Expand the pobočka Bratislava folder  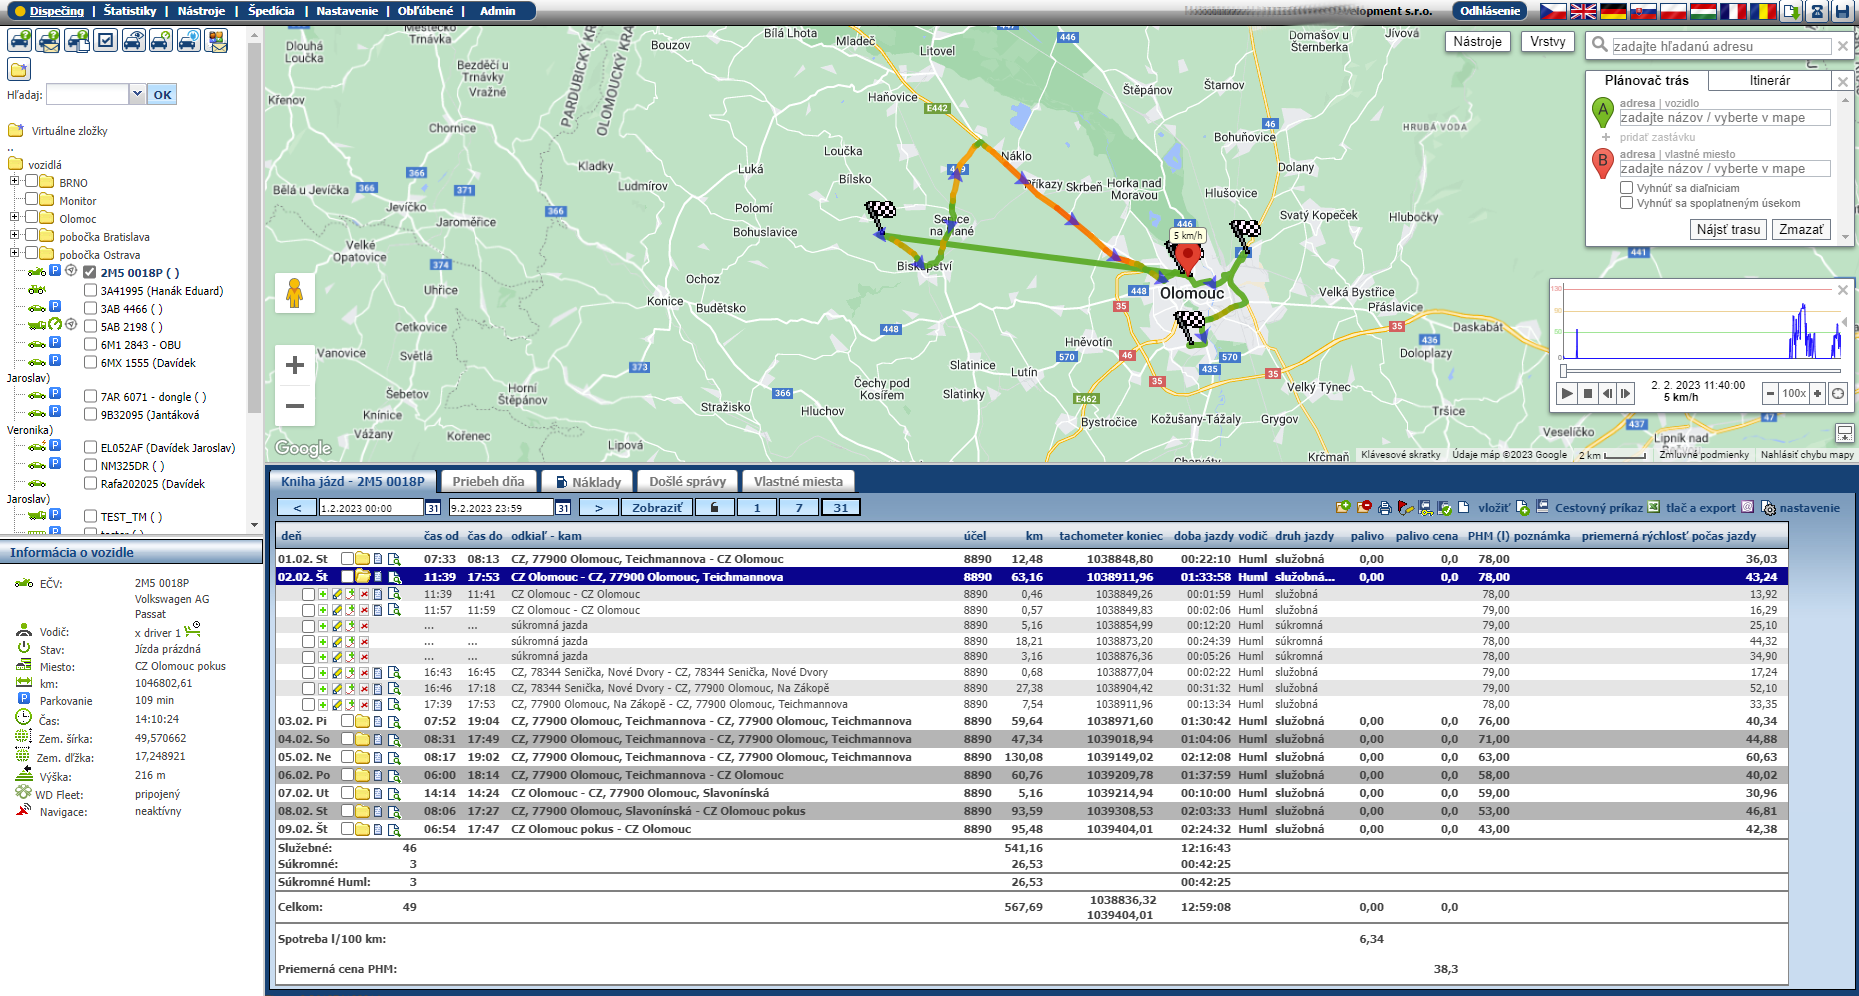point(15,236)
